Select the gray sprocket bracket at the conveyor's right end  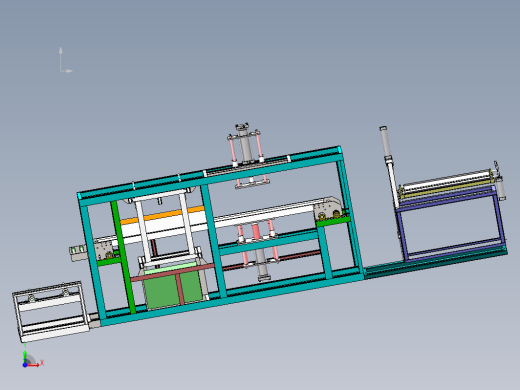click(328, 209)
